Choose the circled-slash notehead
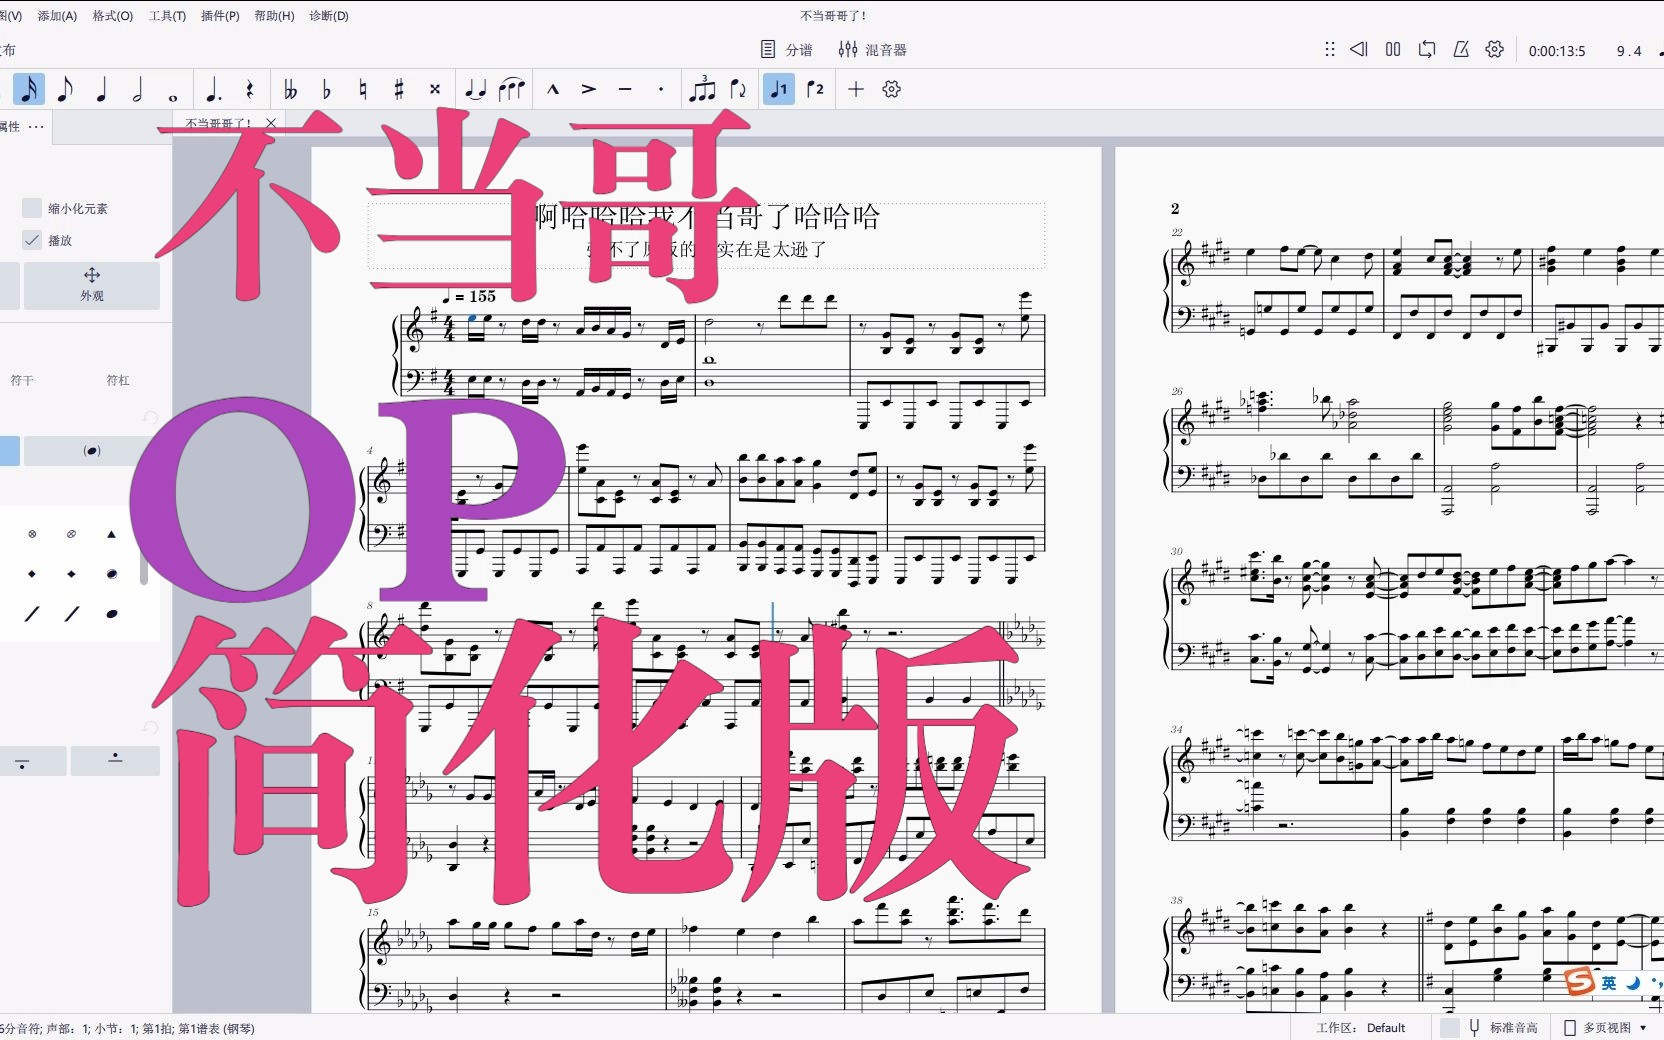The image size is (1664, 1040). (x=71, y=534)
